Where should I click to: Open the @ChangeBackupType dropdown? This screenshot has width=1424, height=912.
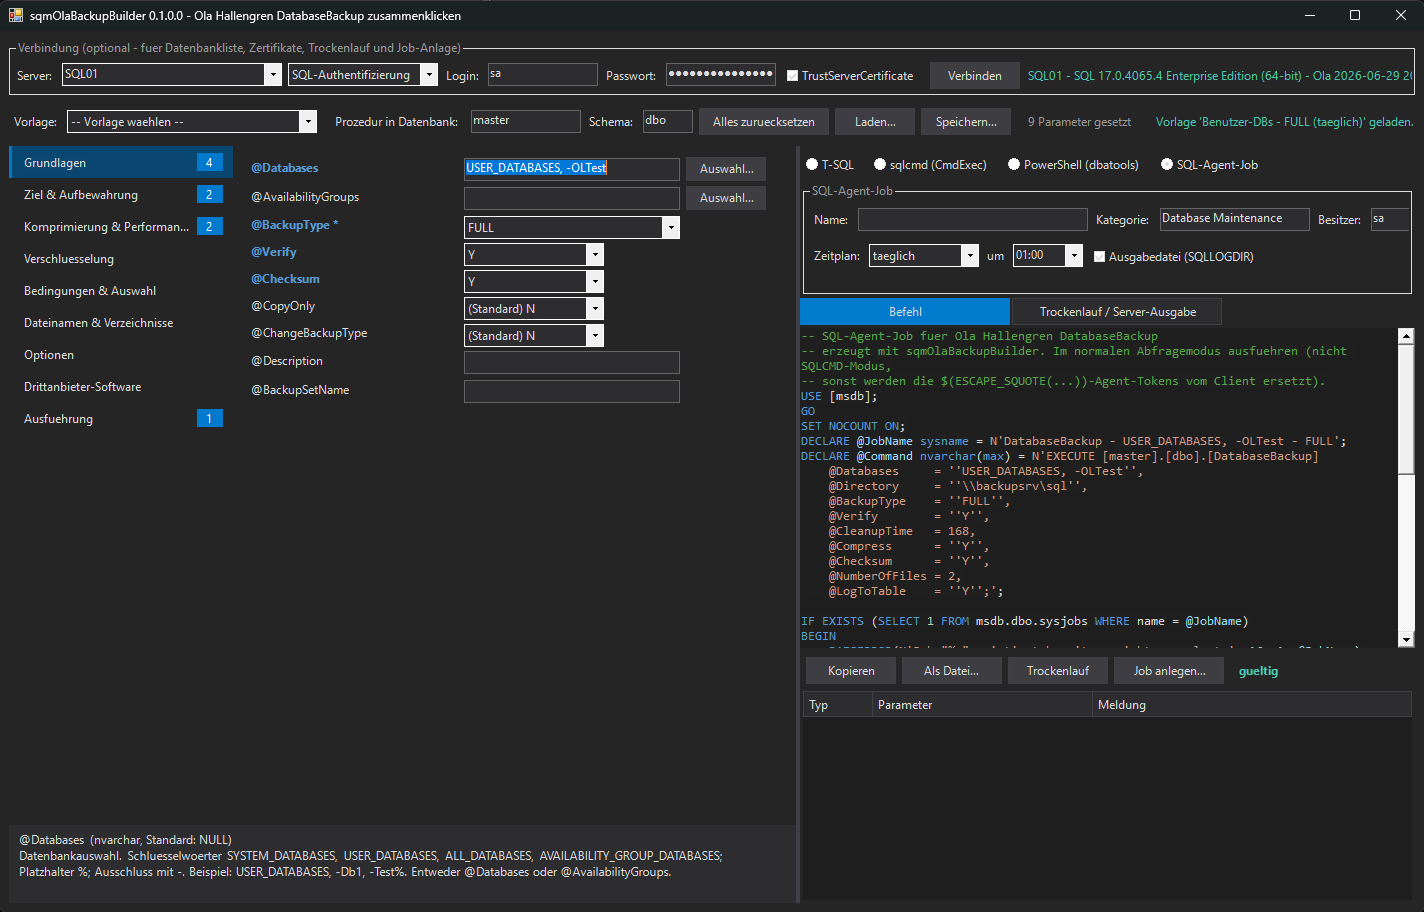(x=595, y=335)
